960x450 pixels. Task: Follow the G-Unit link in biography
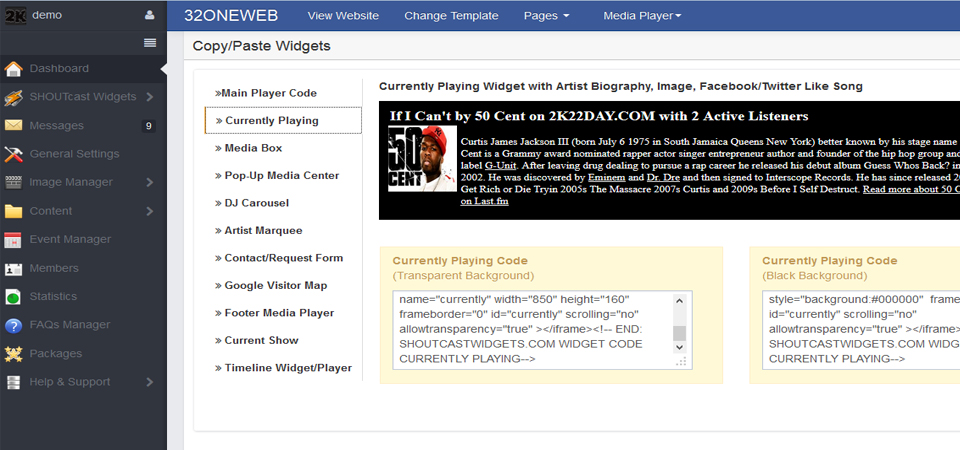[x=501, y=165]
